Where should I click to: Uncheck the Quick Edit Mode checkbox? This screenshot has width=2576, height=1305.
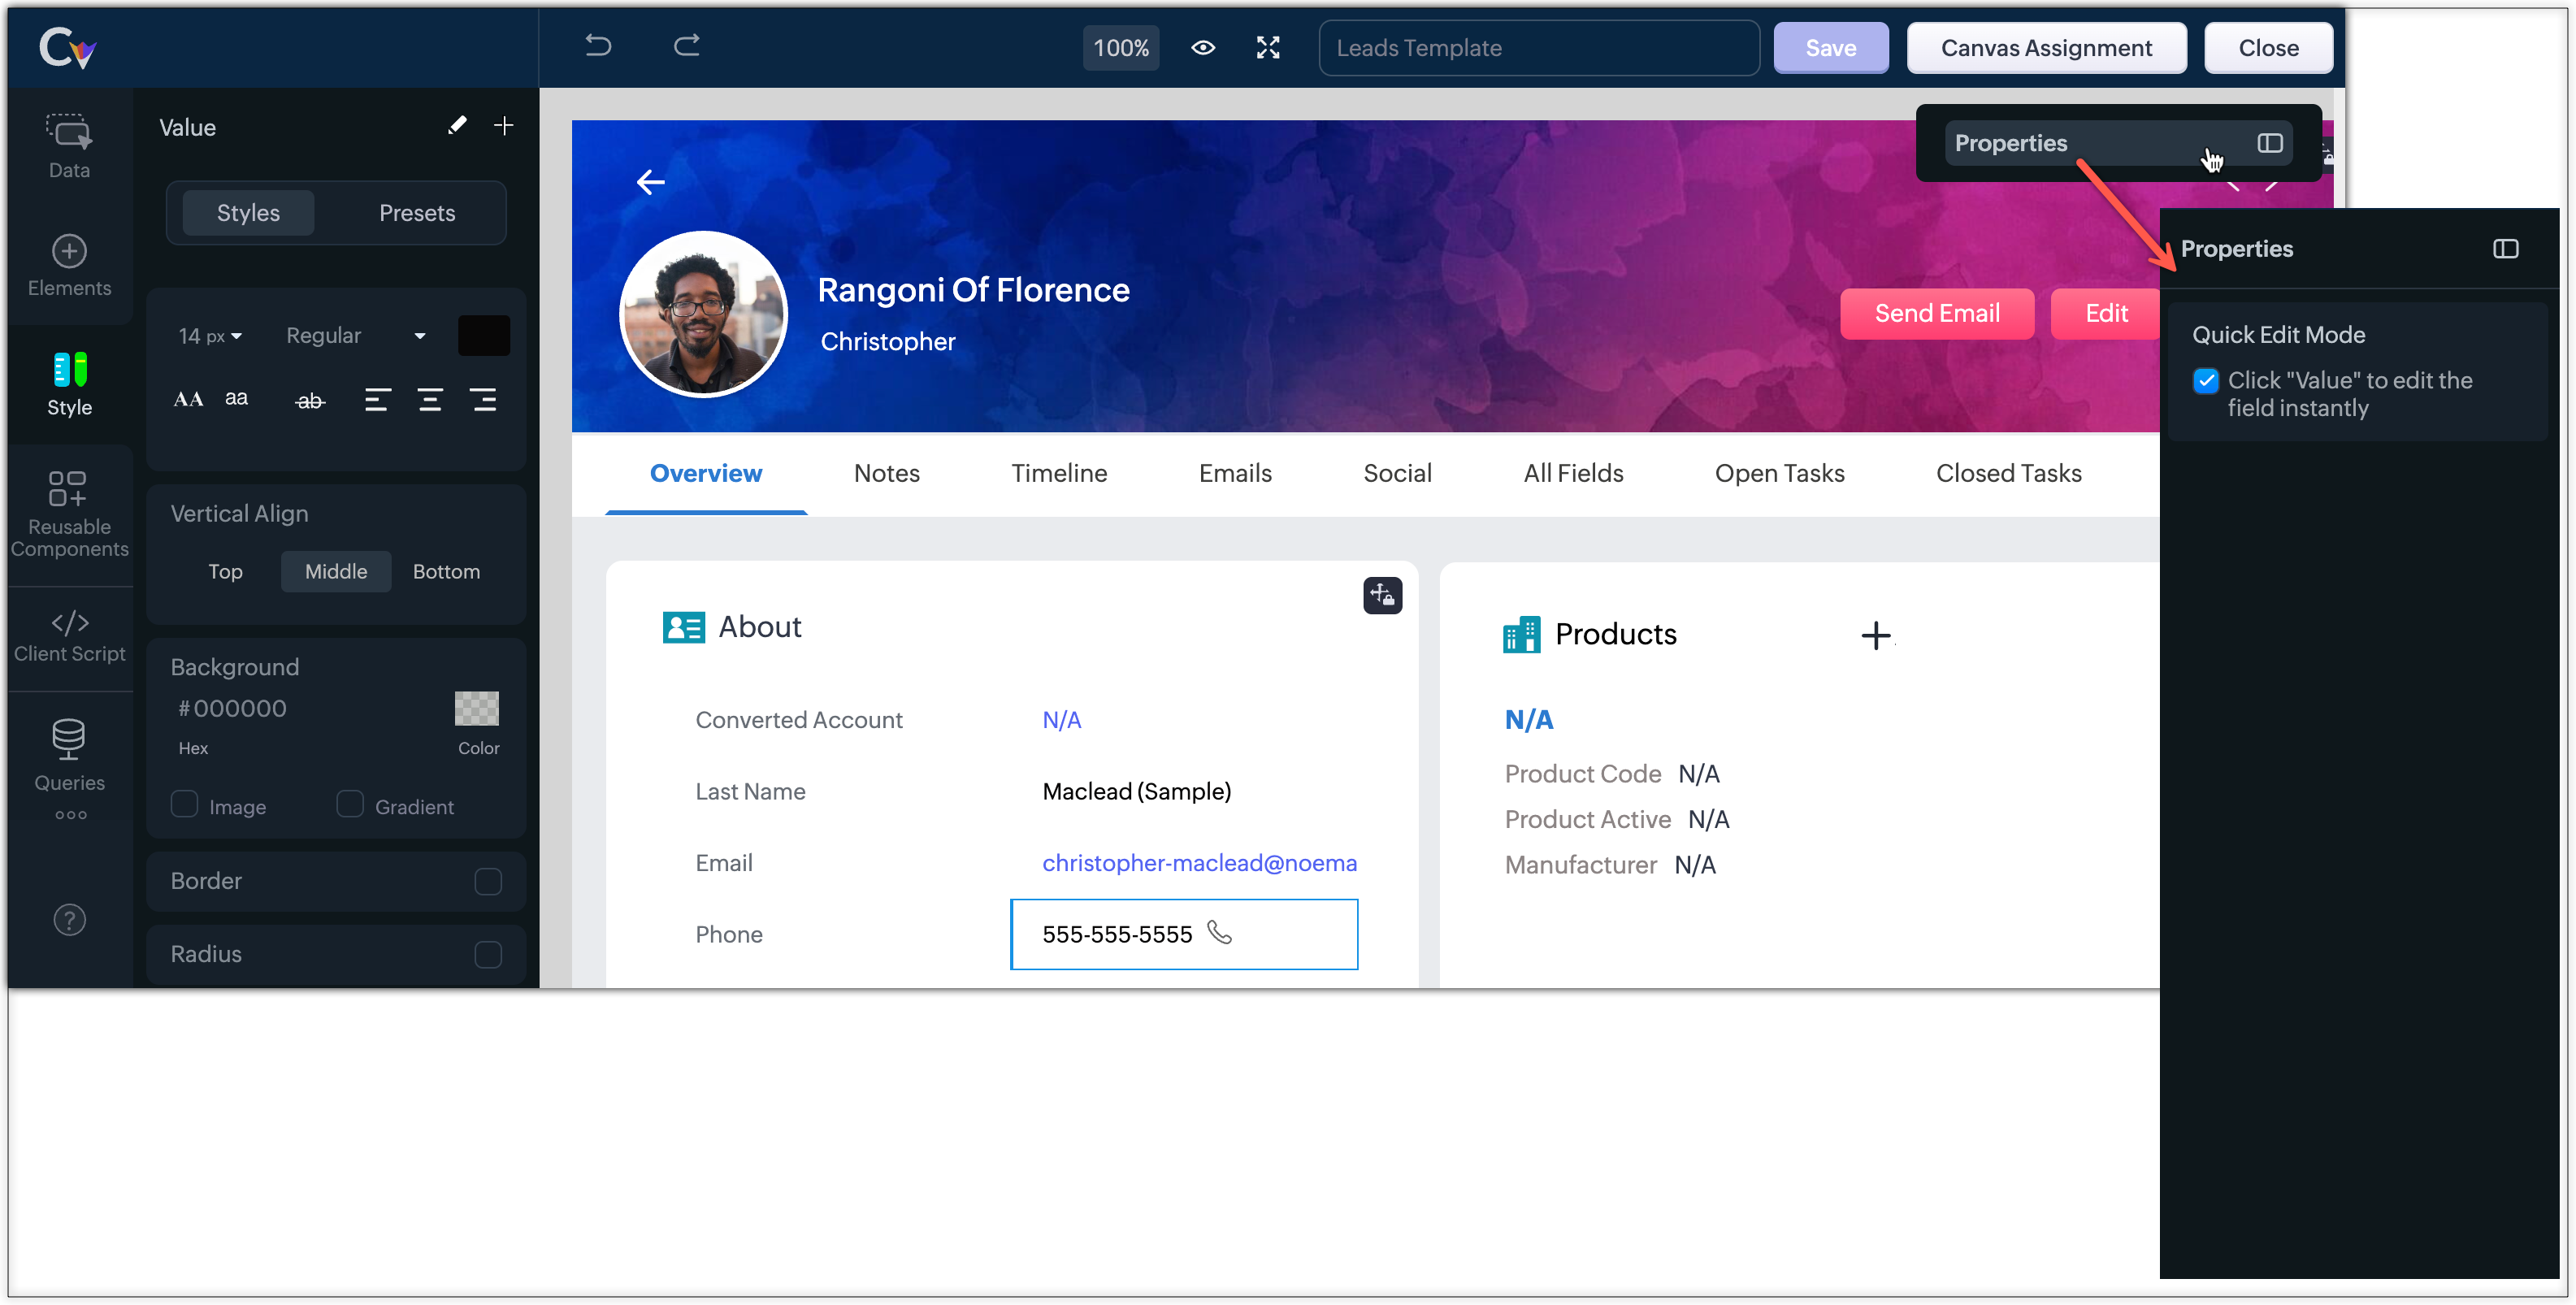click(x=2206, y=381)
